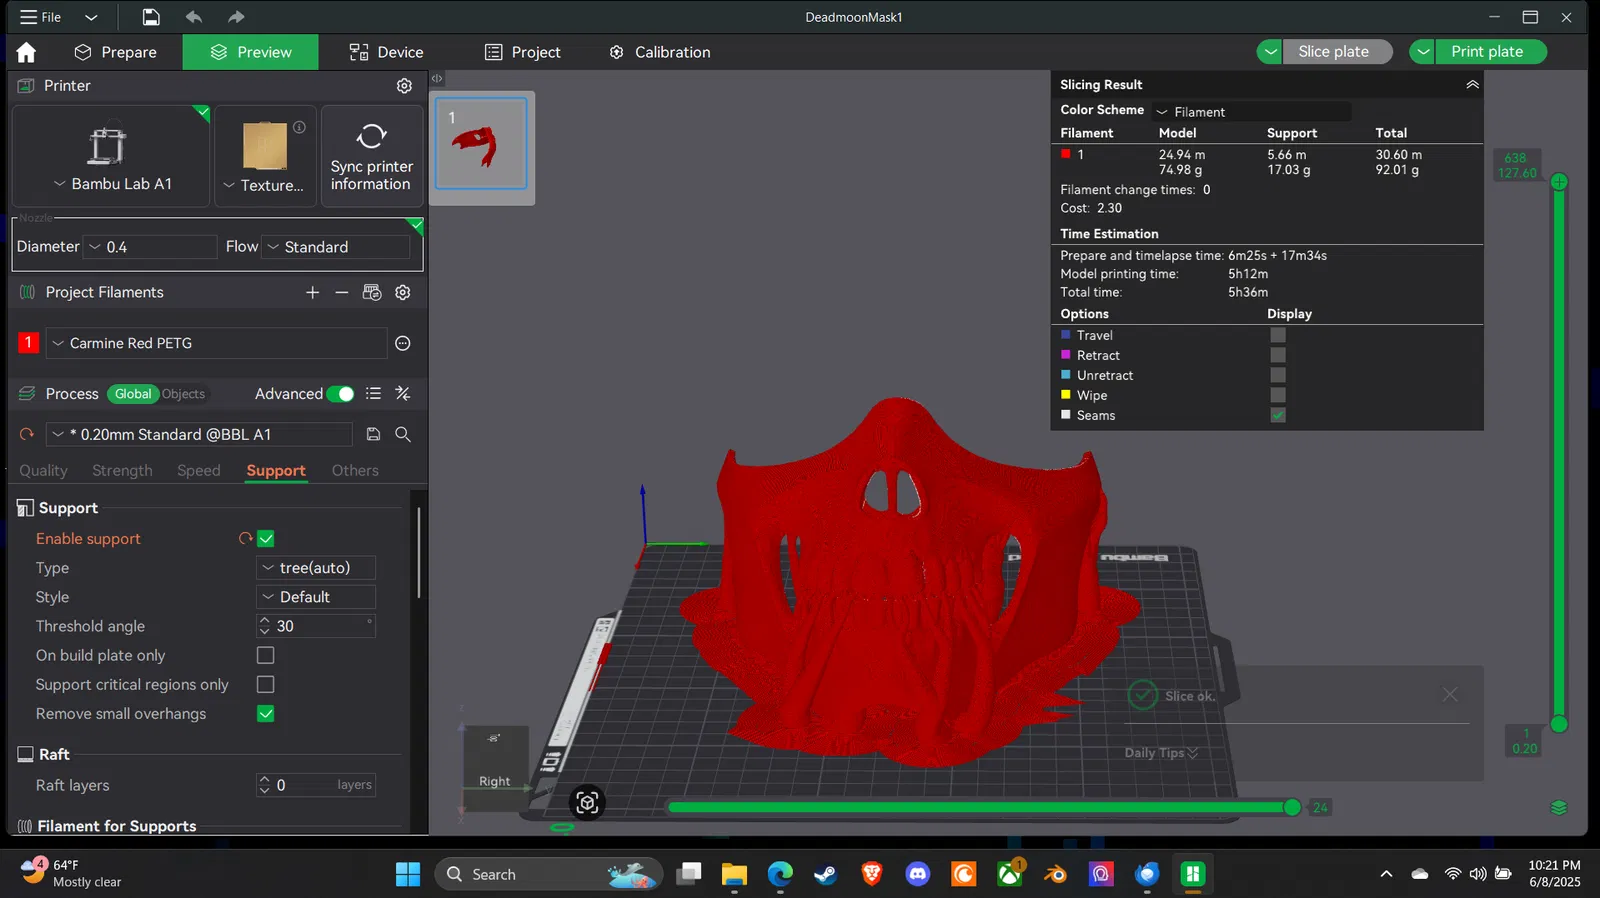This screenshot has width=1600, height=898.
Task: Open the layers icon at bottom right
Action: coord(1558,808)
